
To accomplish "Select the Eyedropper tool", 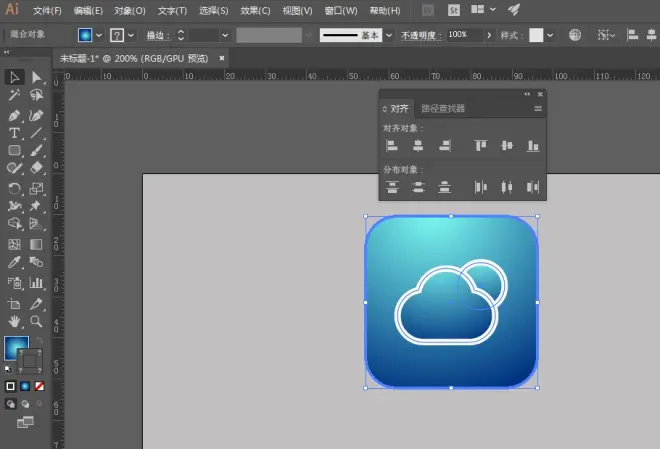I will [x=14, y=262].
